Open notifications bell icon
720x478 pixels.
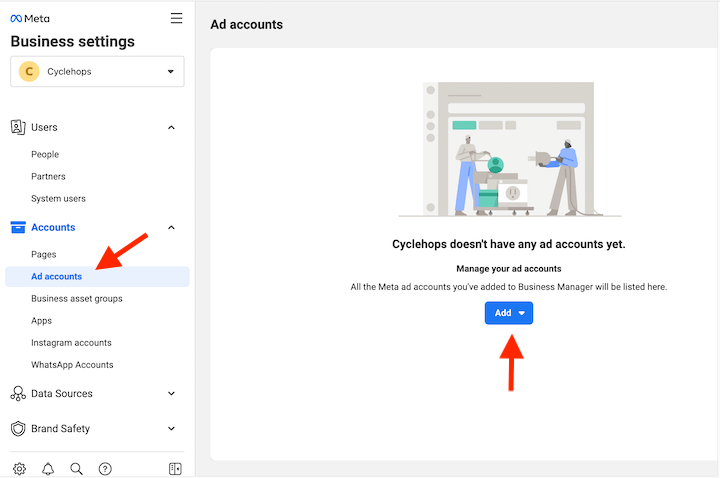[x=48, y=469]
